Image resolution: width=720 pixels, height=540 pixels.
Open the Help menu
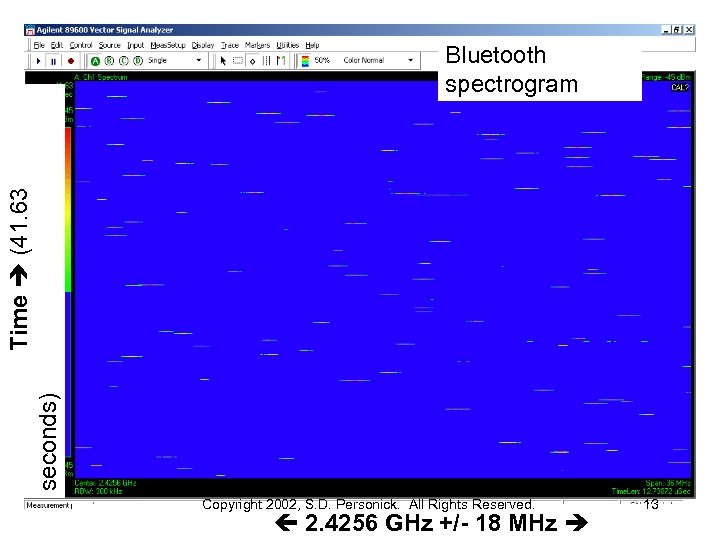[312, 45]
